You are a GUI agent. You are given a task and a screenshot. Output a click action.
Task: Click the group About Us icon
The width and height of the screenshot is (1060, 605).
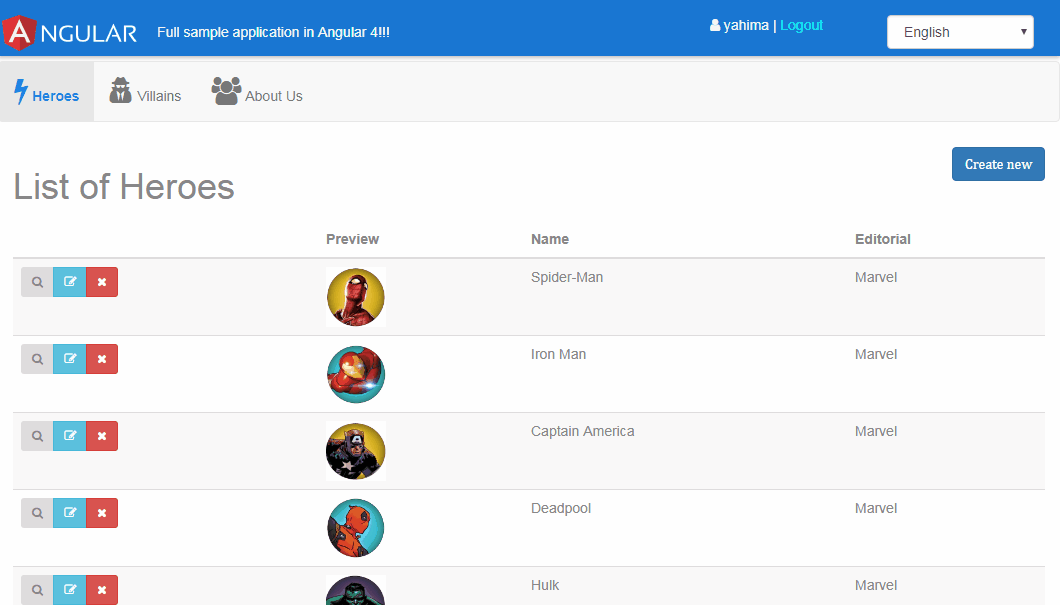point(226,91)
